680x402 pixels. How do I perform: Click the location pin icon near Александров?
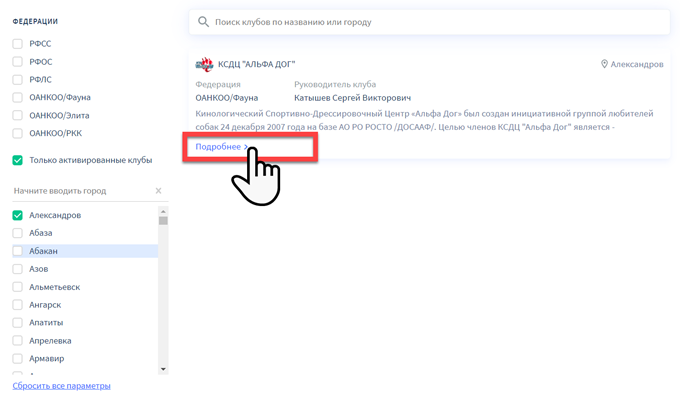tap(604, 64)
